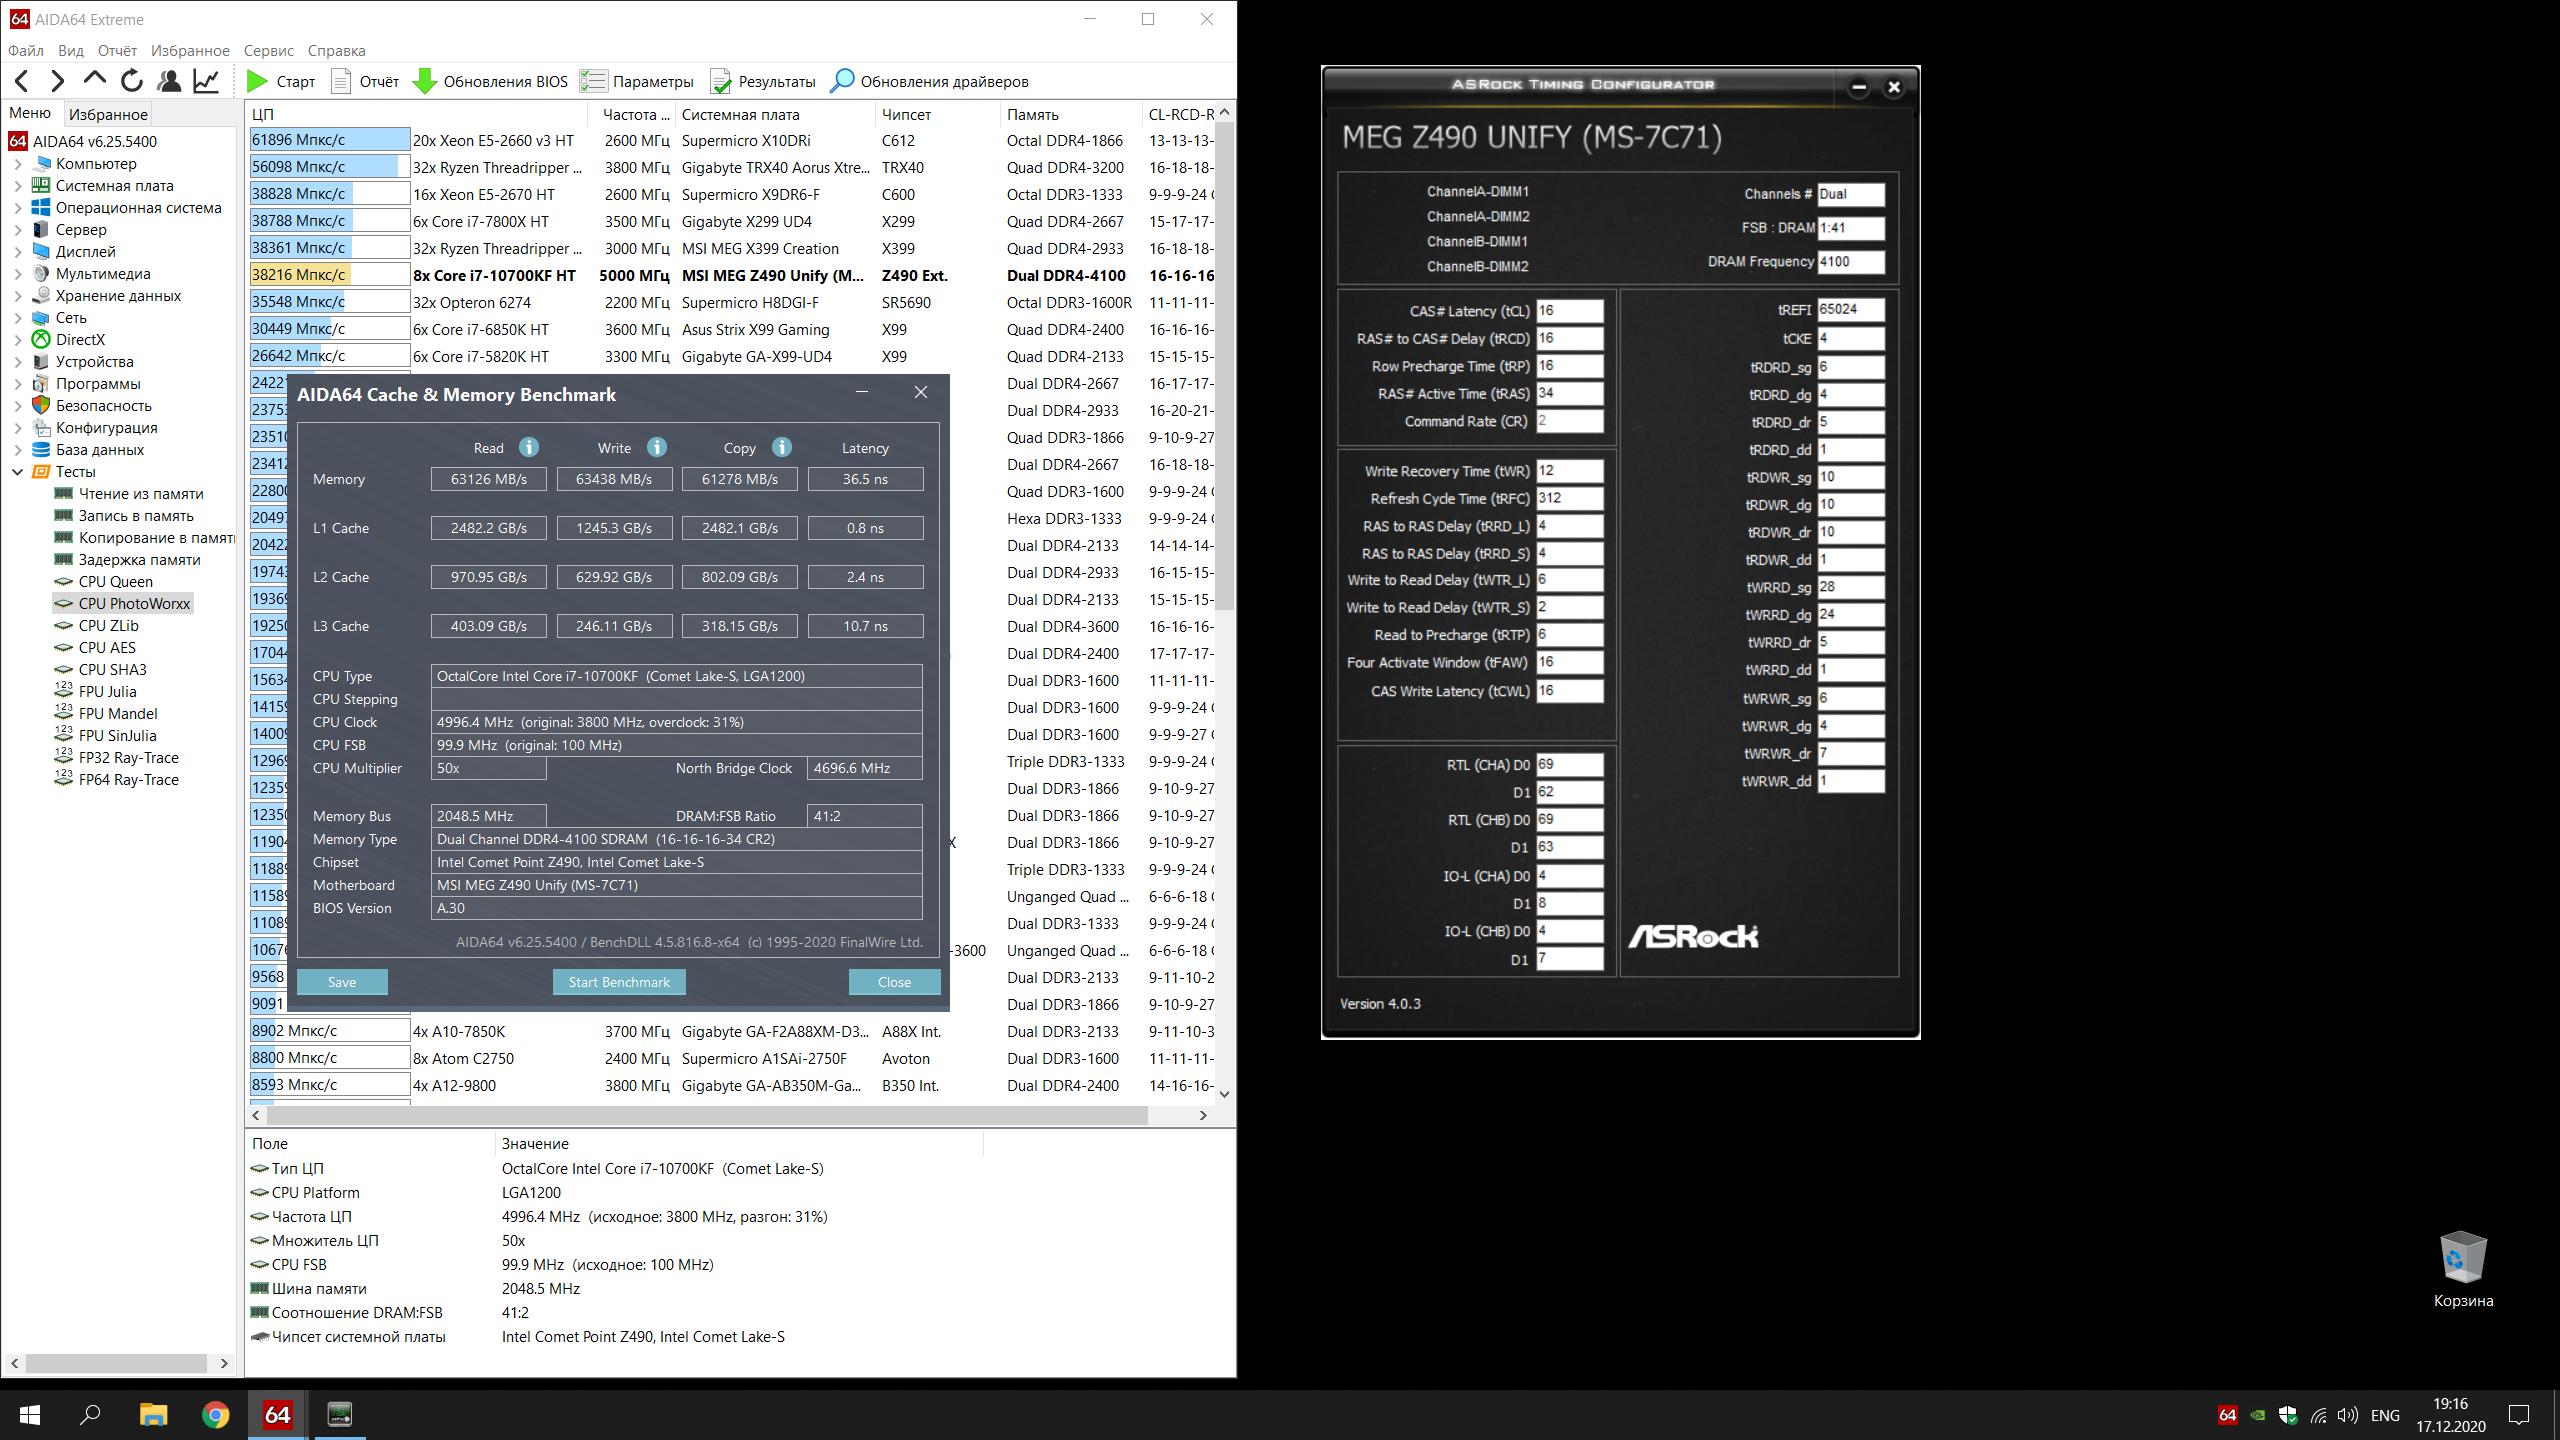The image size is (2560, 1440).
Task: Switch to the Избранное tab
Action: (108, 114)
